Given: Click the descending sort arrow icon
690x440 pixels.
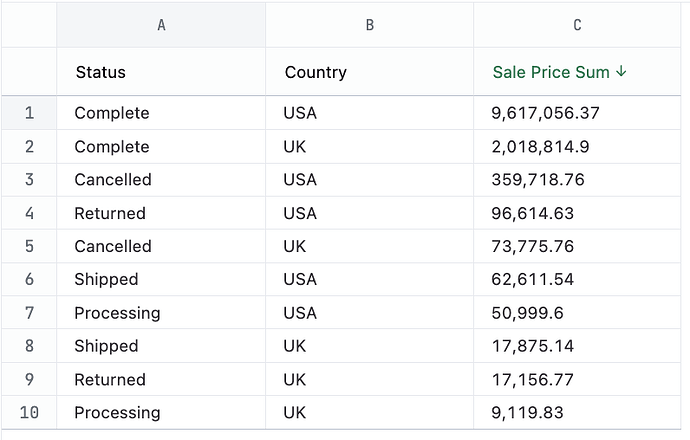Looking at the screenshot, I should click(621, 72).
